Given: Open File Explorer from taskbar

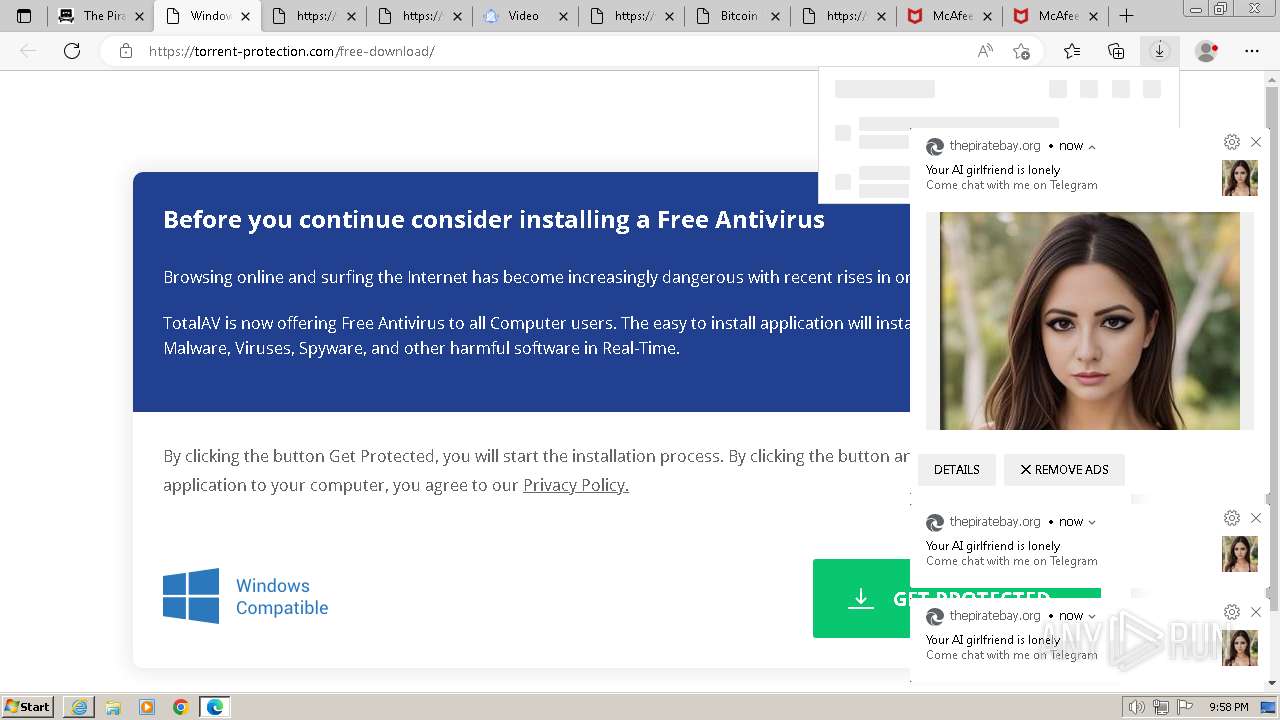Looking at the screenshot, I should (x=113, y=707).
